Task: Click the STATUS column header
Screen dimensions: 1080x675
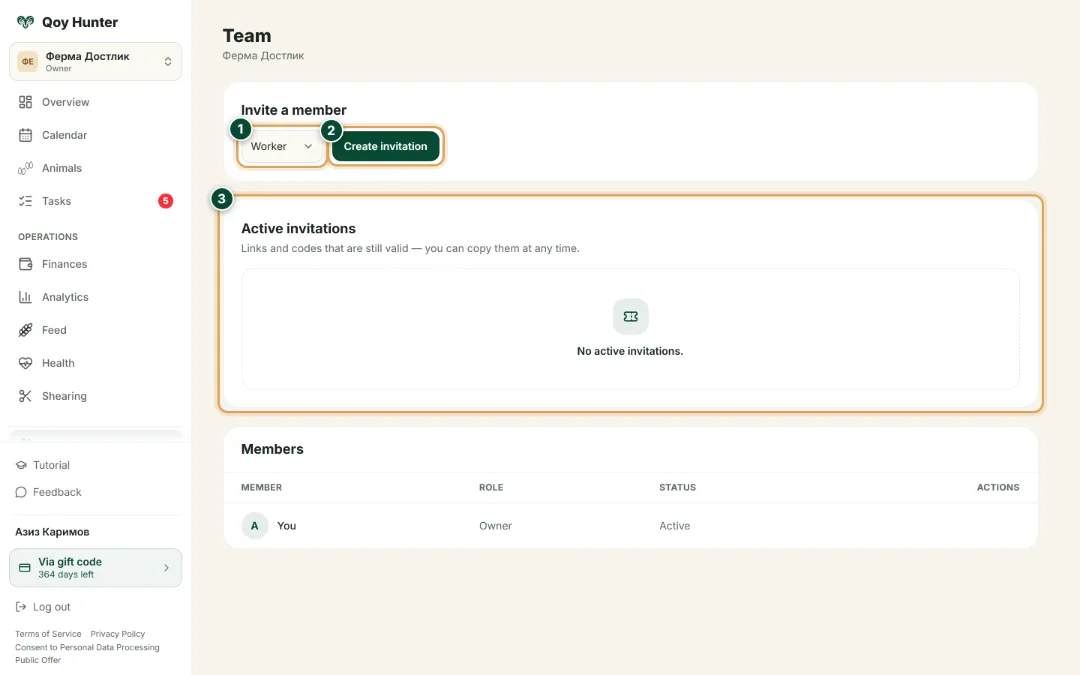Action: [x=677, y=487]
